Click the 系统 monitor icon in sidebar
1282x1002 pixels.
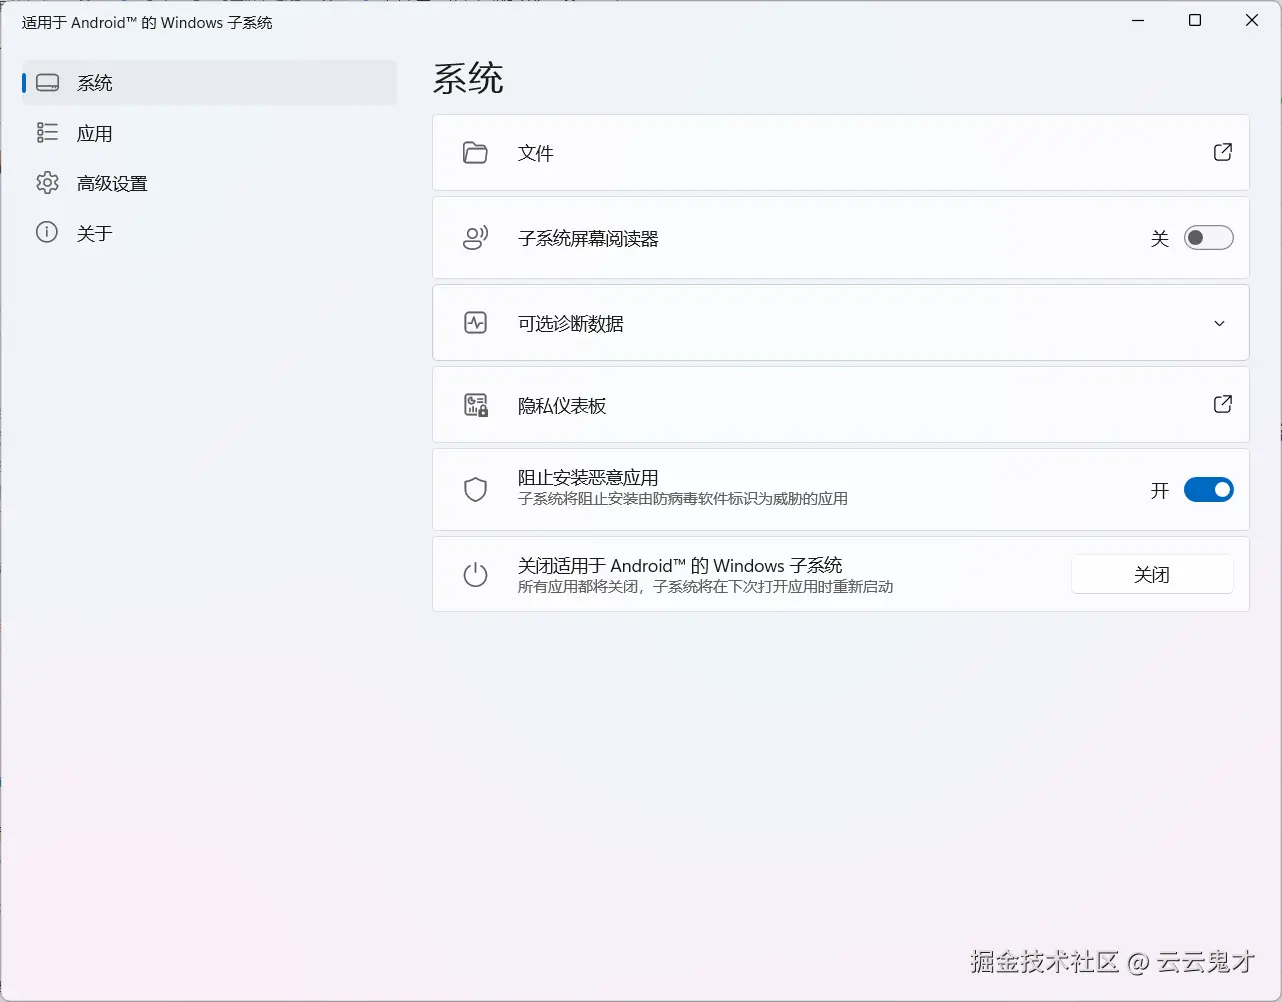click(x=47, y=83)
